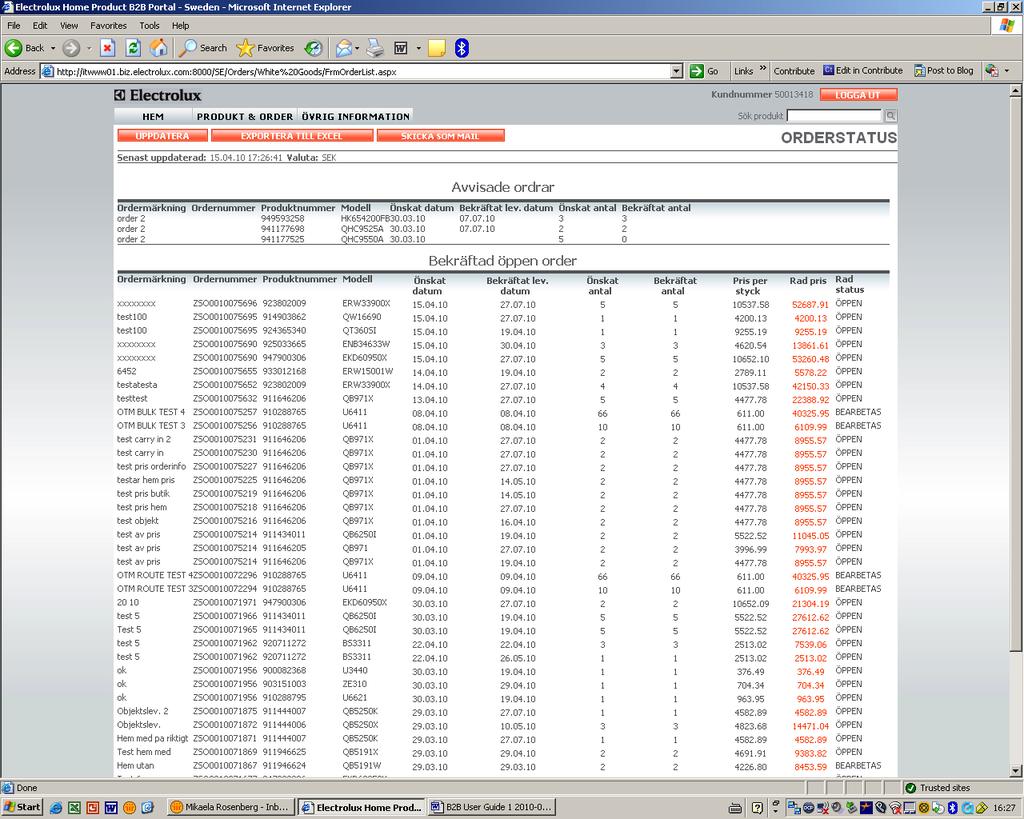Open the View menu

click(x=69, y=25)
